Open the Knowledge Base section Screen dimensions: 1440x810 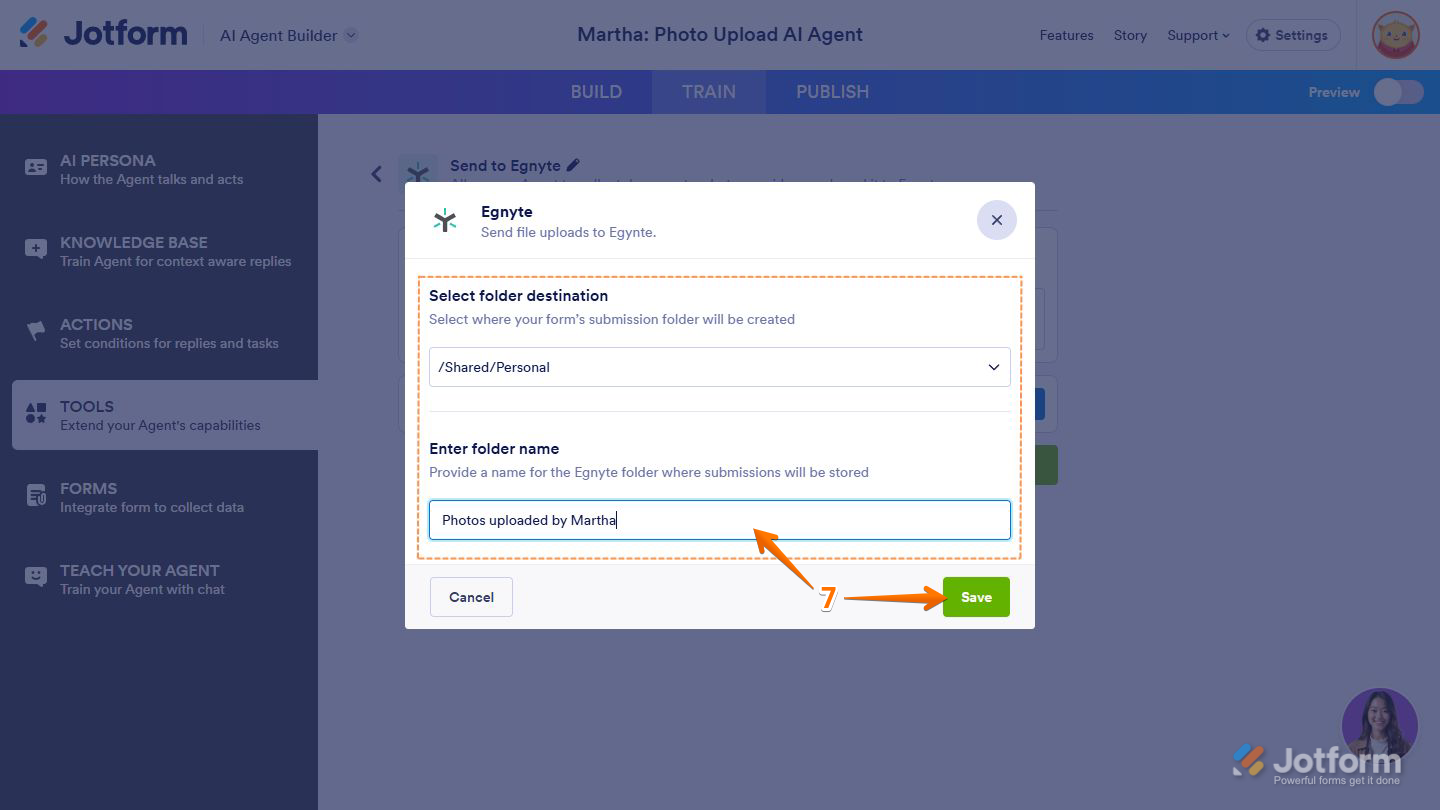159,251
